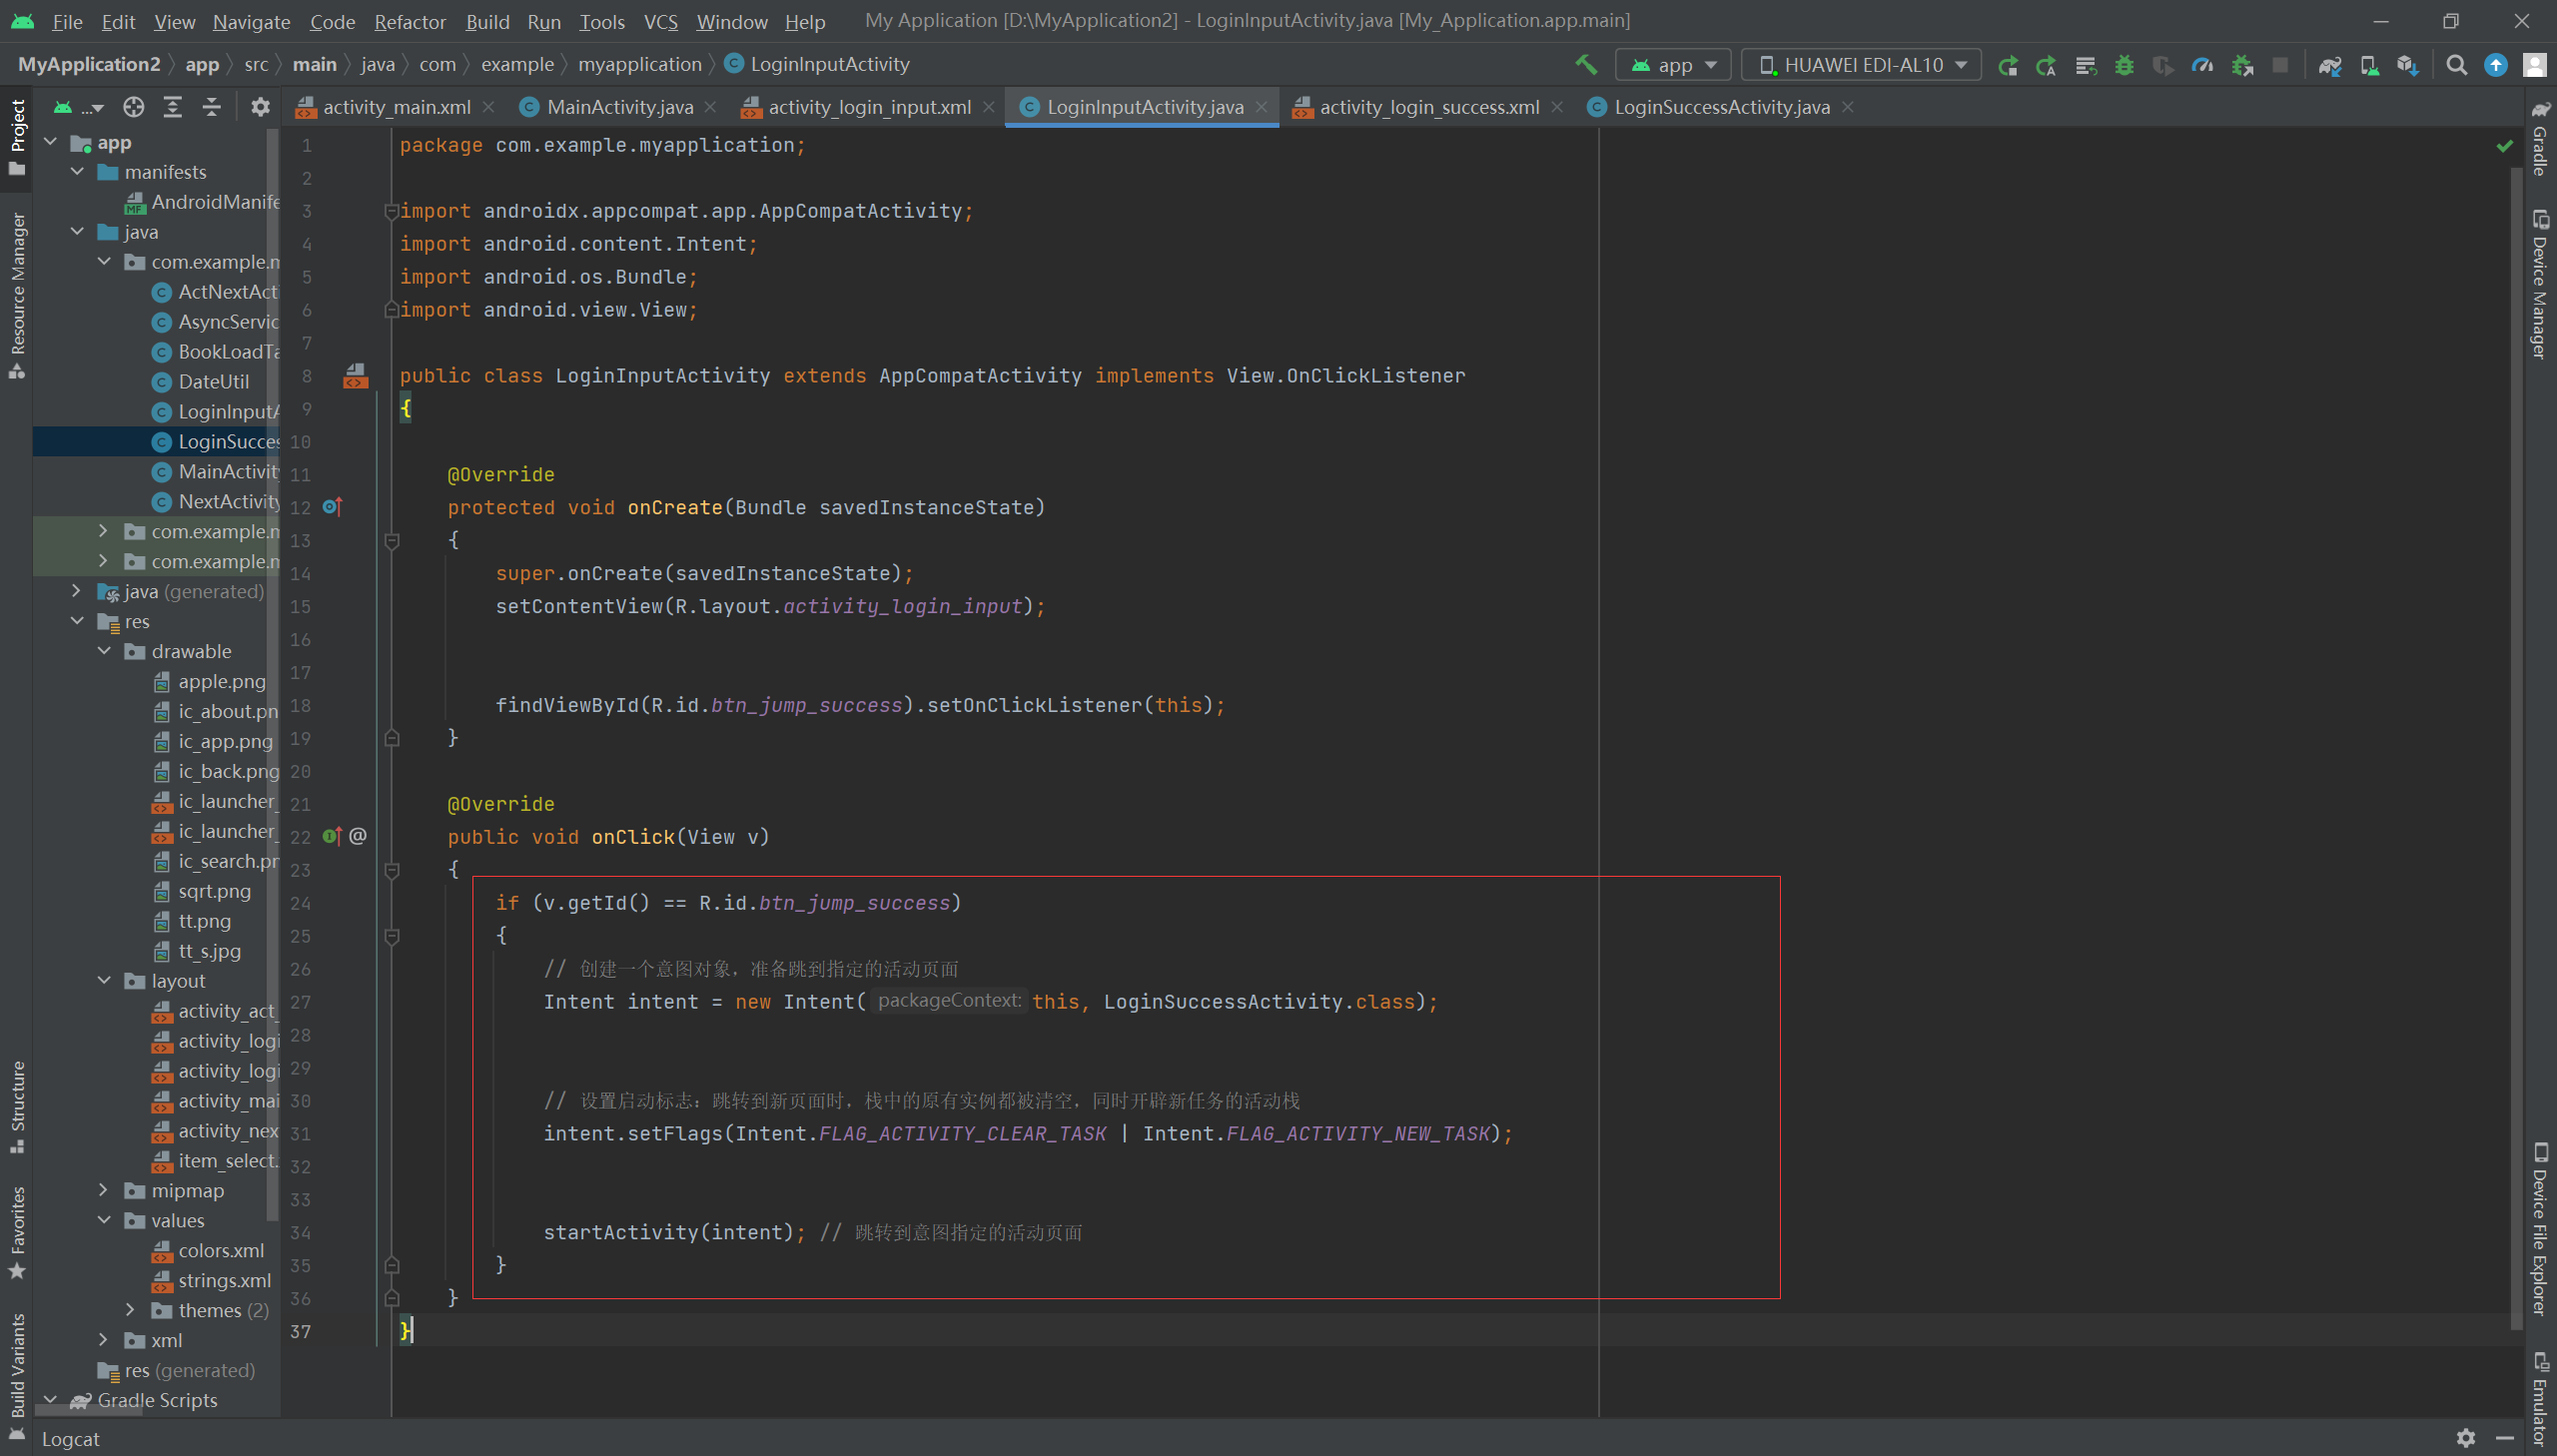Open the Device Manager toolbar icon
This screenshot has width=2557, height=1456.
pos(2368,65)
